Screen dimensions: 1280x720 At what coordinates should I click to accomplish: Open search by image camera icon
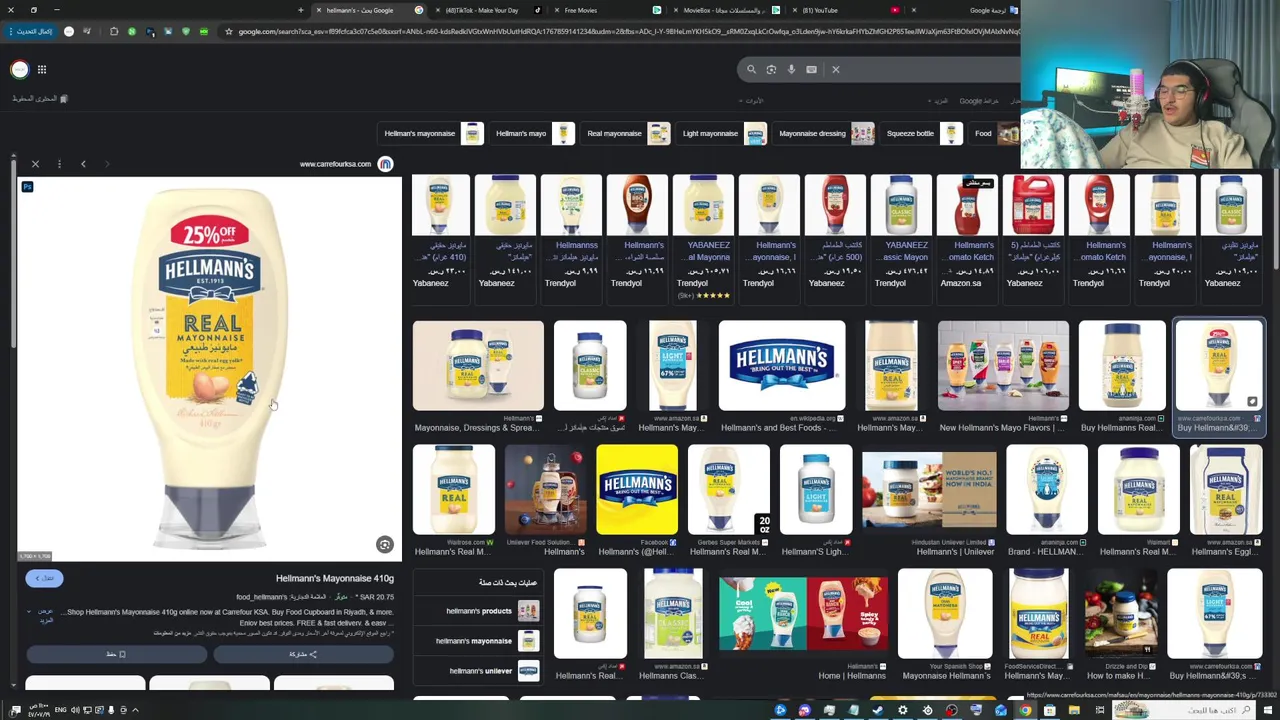[x=771, y=70]
